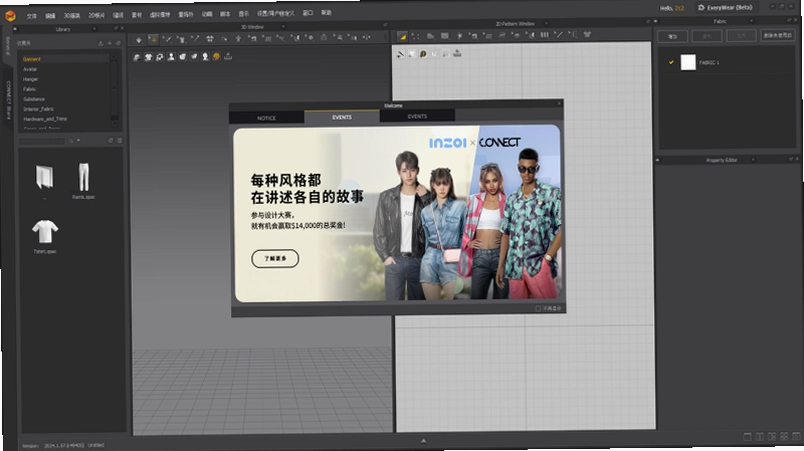The image size is (804, 451).
Task: Open the 设置/用户自定义 menu
Action: tap(275, 13)
